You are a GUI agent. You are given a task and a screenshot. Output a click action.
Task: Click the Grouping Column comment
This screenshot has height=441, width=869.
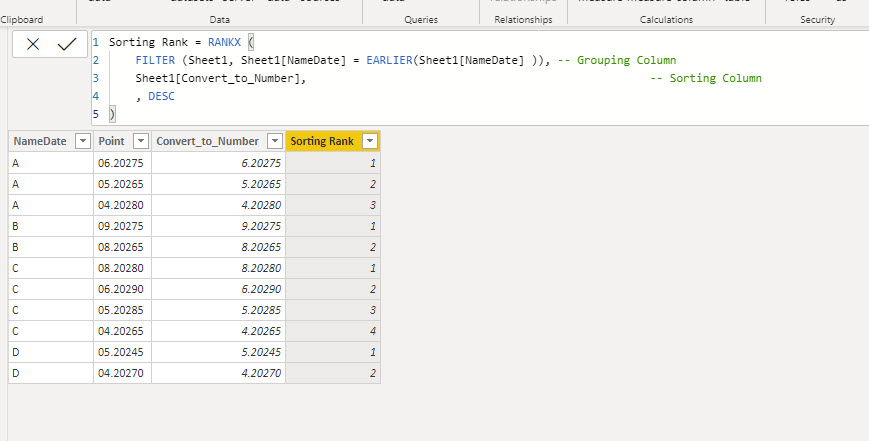click(617, 60)
